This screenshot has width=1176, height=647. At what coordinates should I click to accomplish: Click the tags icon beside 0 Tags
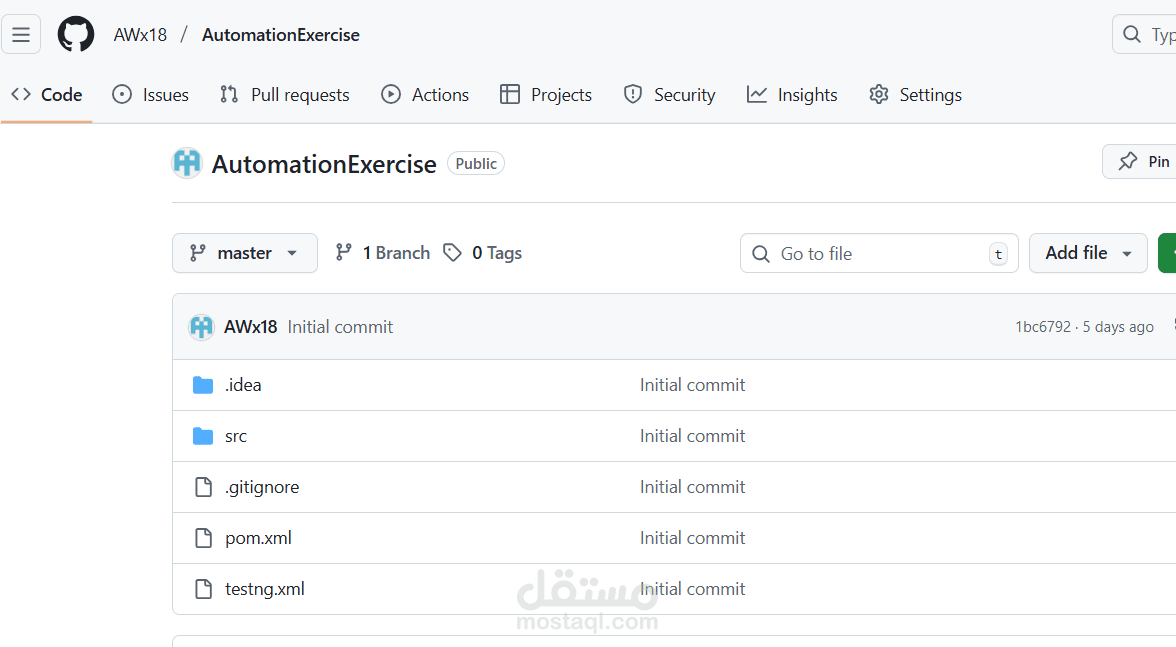pyautogui.click(x=453, y=252)
